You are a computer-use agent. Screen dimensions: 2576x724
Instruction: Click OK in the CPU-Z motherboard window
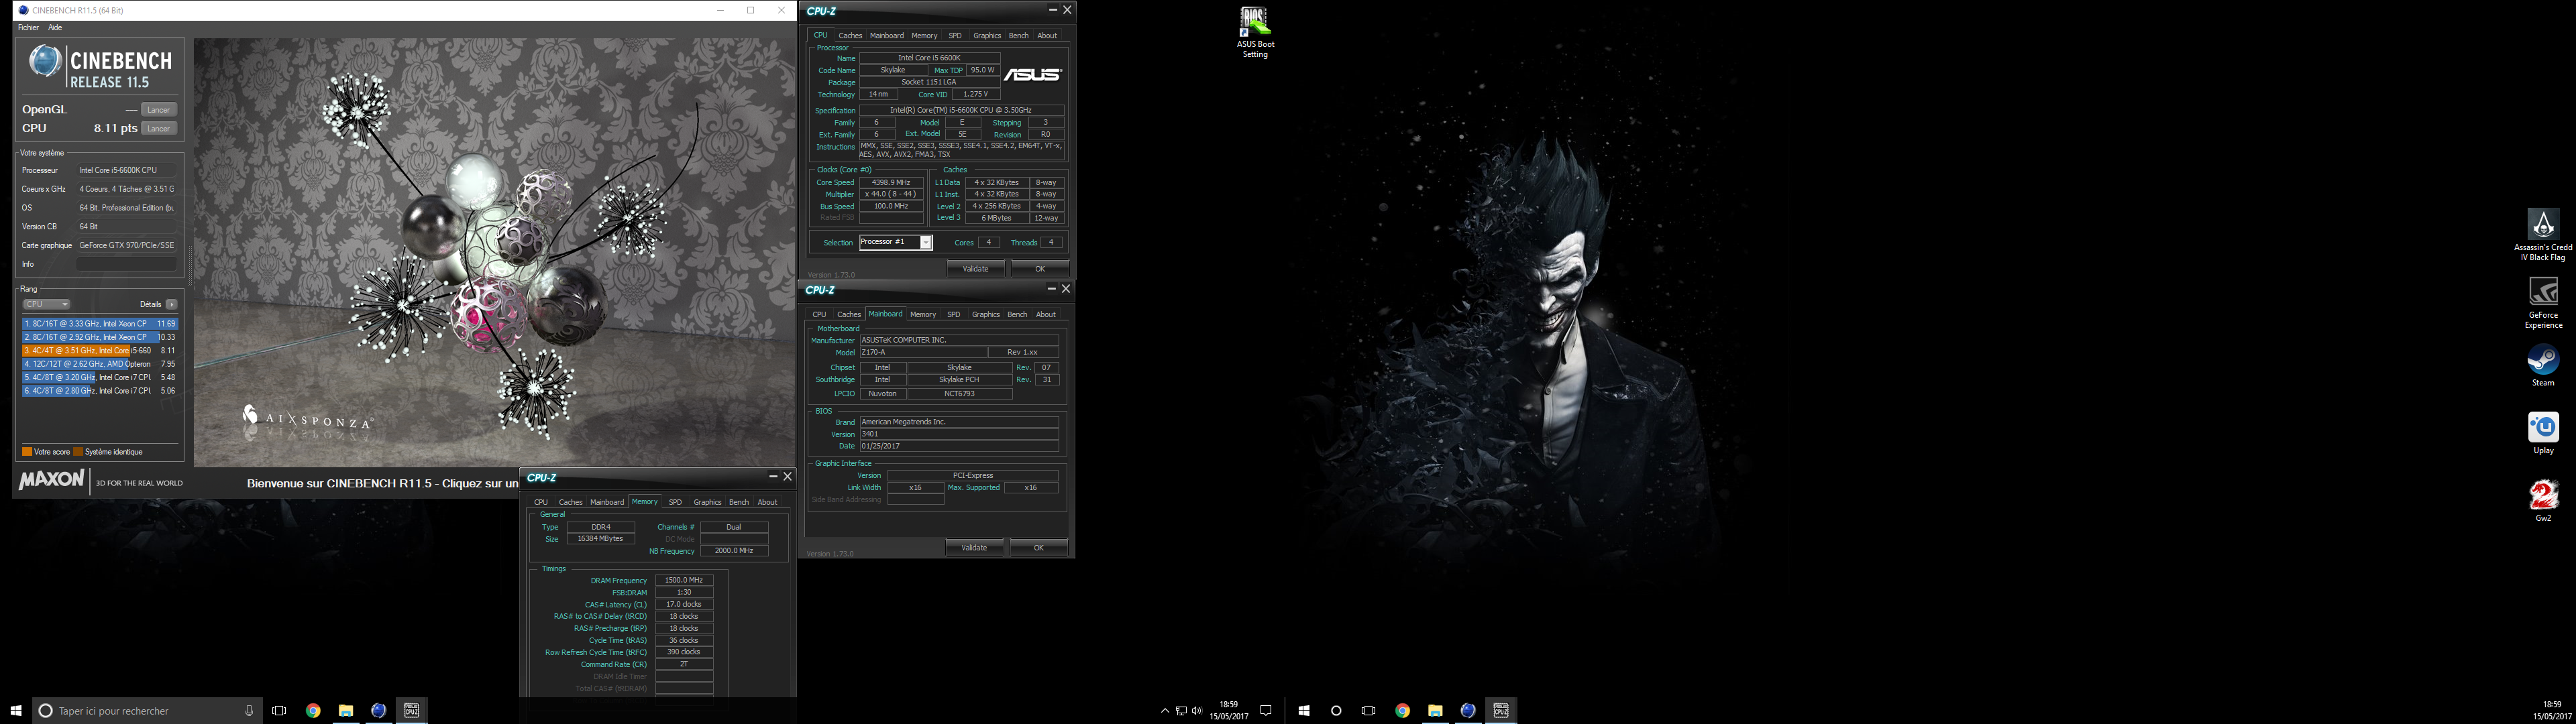tap(1038, 548)
